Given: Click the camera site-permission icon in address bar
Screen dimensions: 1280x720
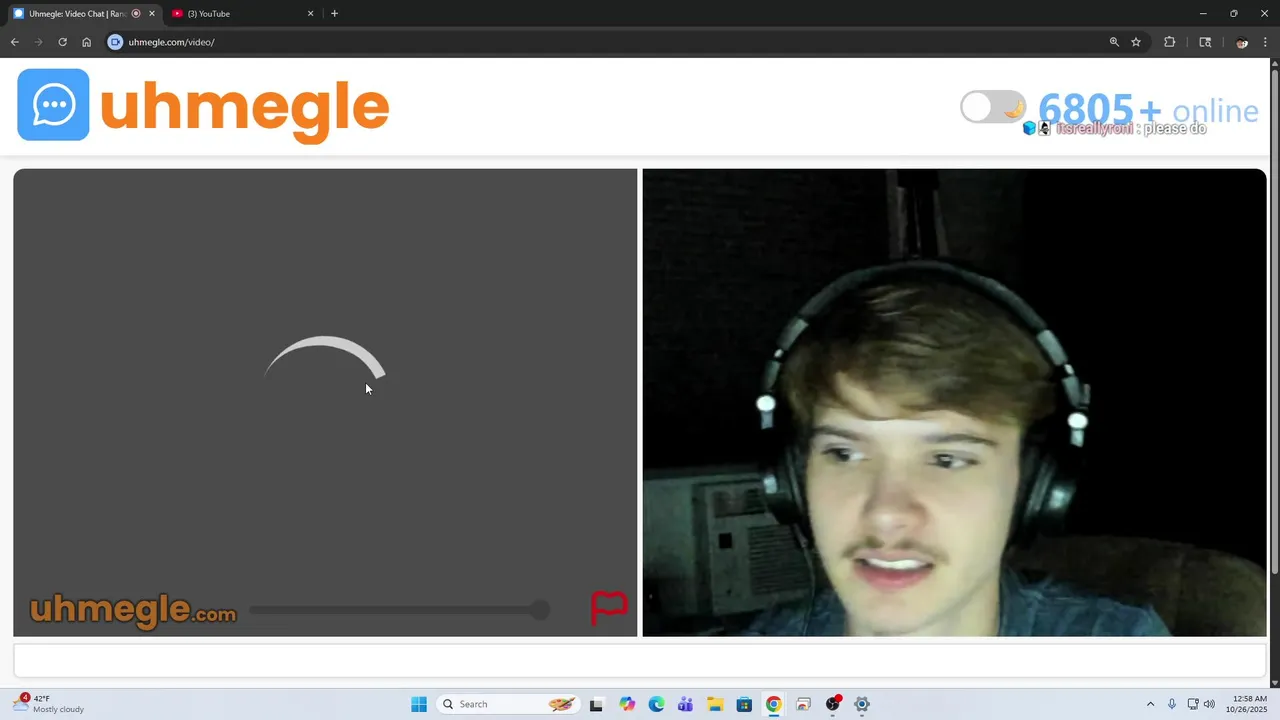Looking at the screenshot, I should [115, 42].
